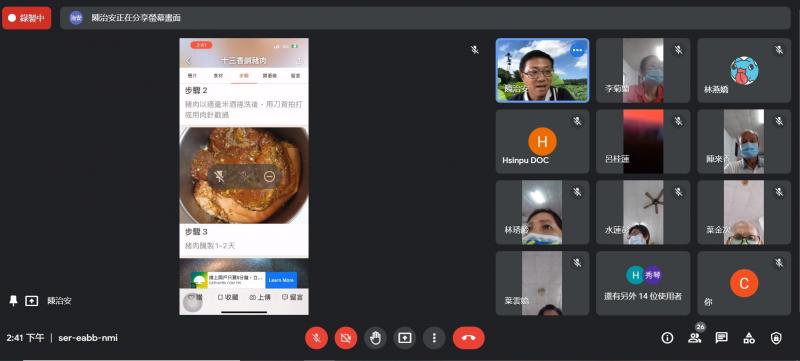
Task: Click the presentation icon beside 陳治安 label
Action: (x=32, y=301)
